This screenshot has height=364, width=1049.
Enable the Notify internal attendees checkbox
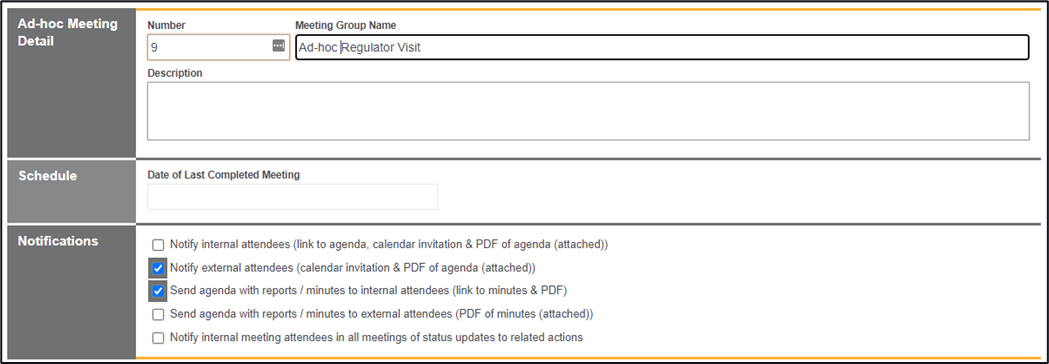[158, 245]
